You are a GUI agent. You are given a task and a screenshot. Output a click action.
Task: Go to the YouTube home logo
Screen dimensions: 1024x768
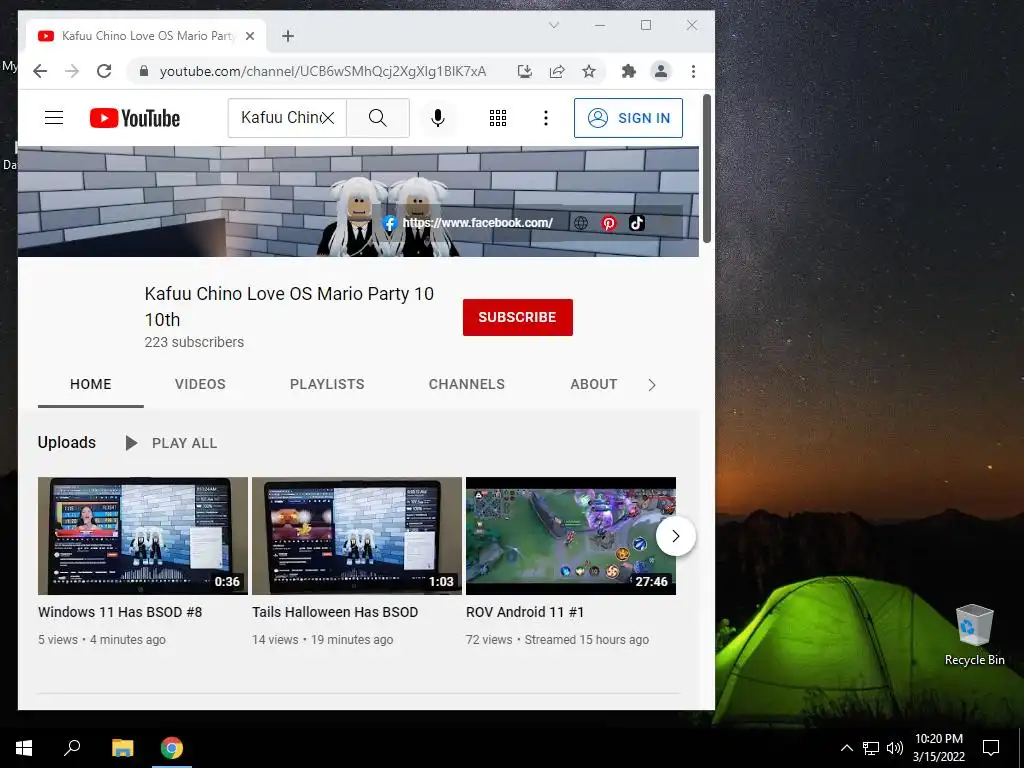tap(135, 118)
